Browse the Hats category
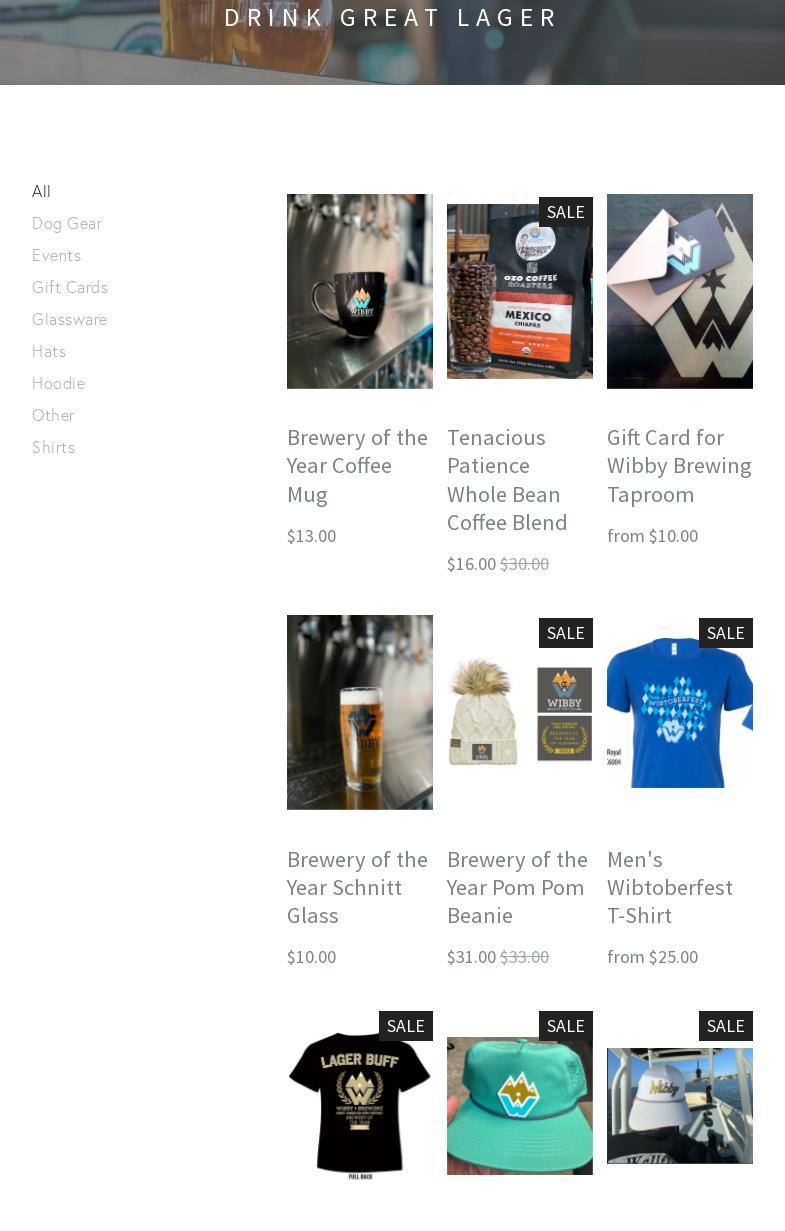The height and width of the screenshot is (1231, 785). tap(49, 351)
